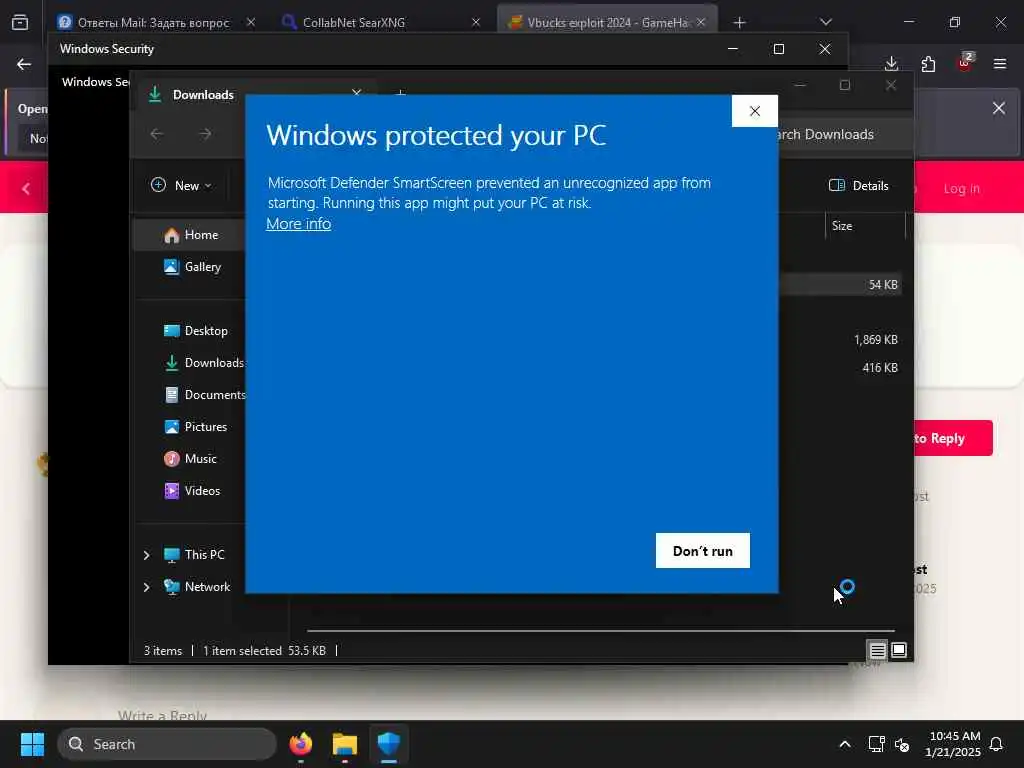The image size is (1024, 768).
Task: Close the CollabNet SearXNG tab
Action: coord(475,23)
